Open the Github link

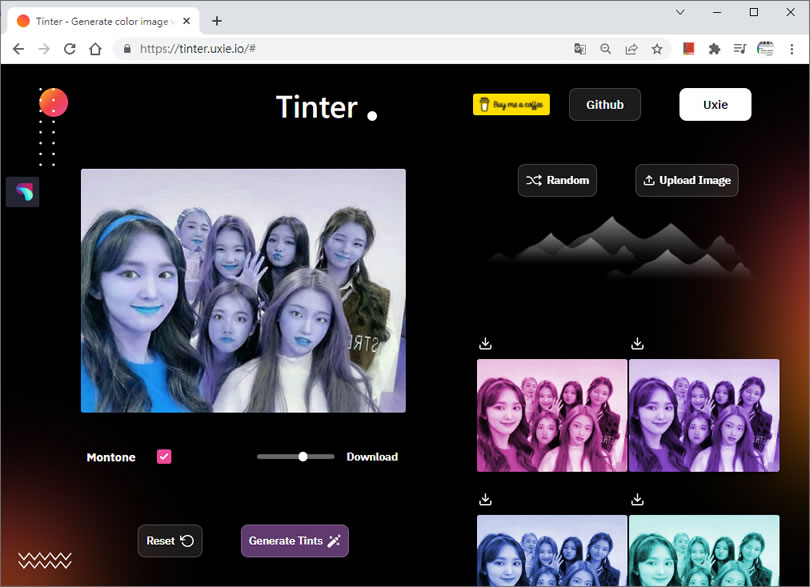coord(605,104)
